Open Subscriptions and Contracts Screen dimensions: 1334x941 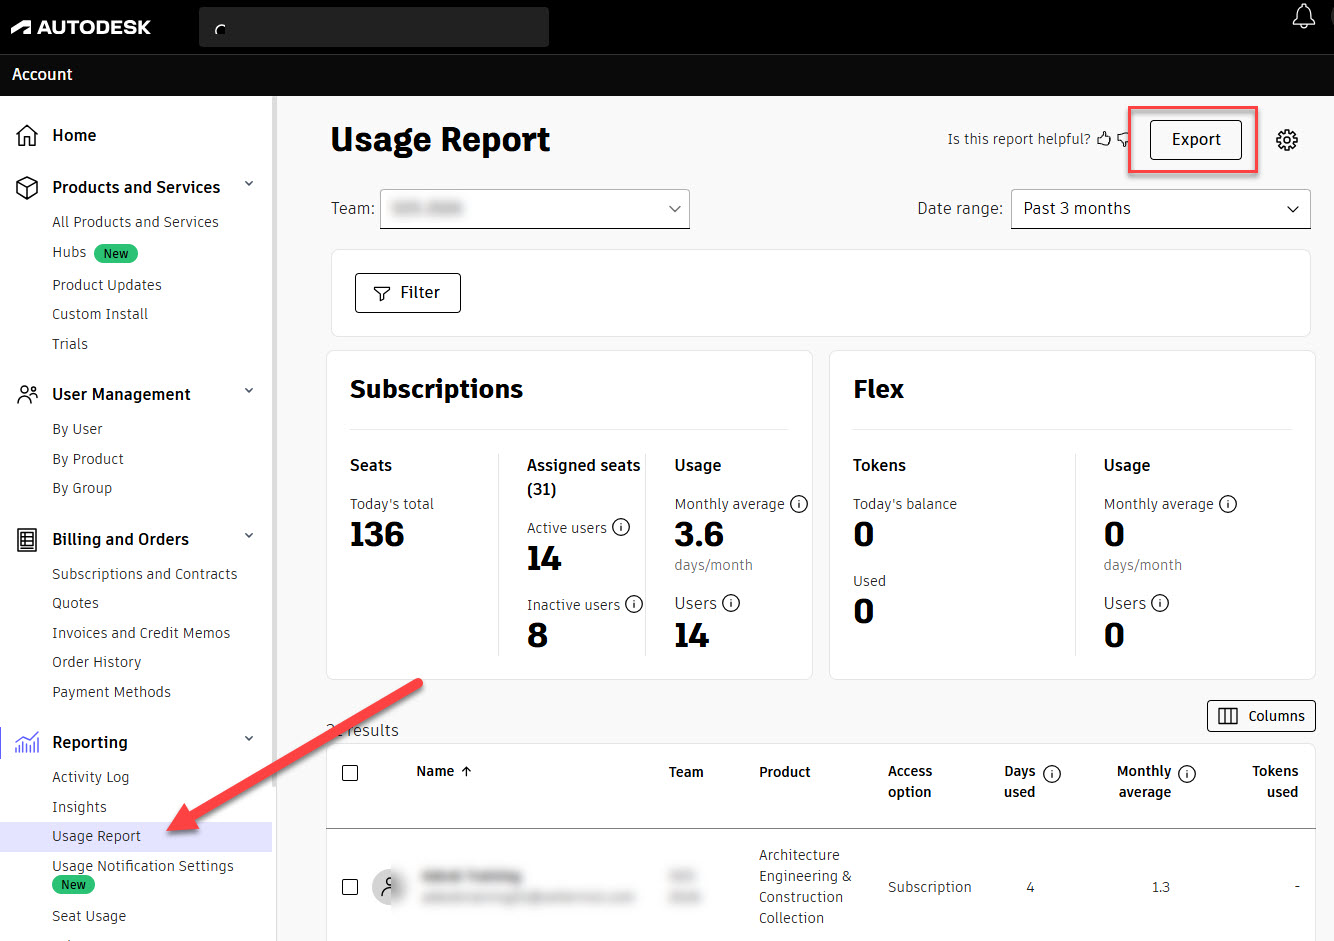(145, 574)
